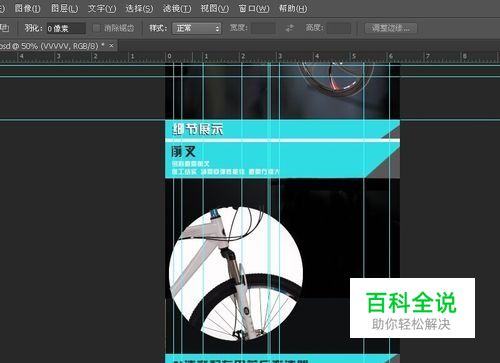This screenshot has width=500, height=363.
Task: Click the 高度 height input field
Action: point(339,28)
